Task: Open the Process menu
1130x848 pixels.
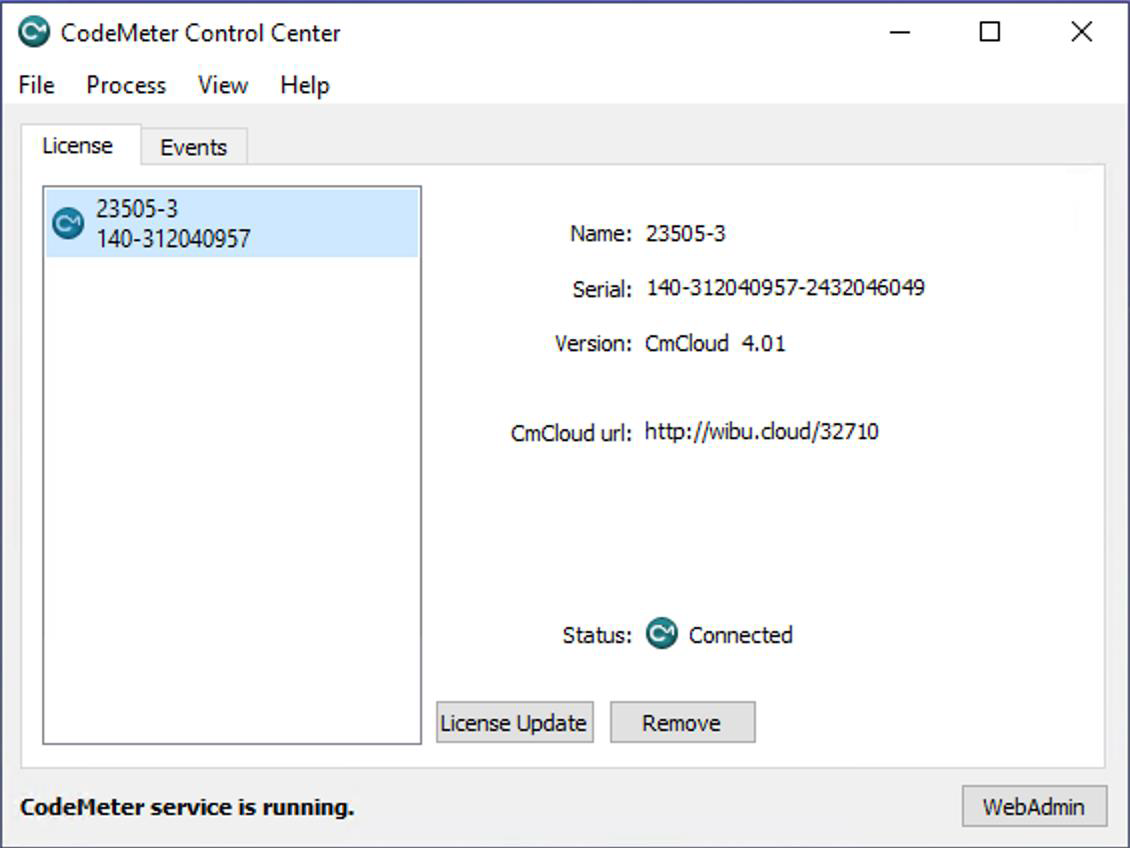Action: pyautogui.click(x=126, y=85)
